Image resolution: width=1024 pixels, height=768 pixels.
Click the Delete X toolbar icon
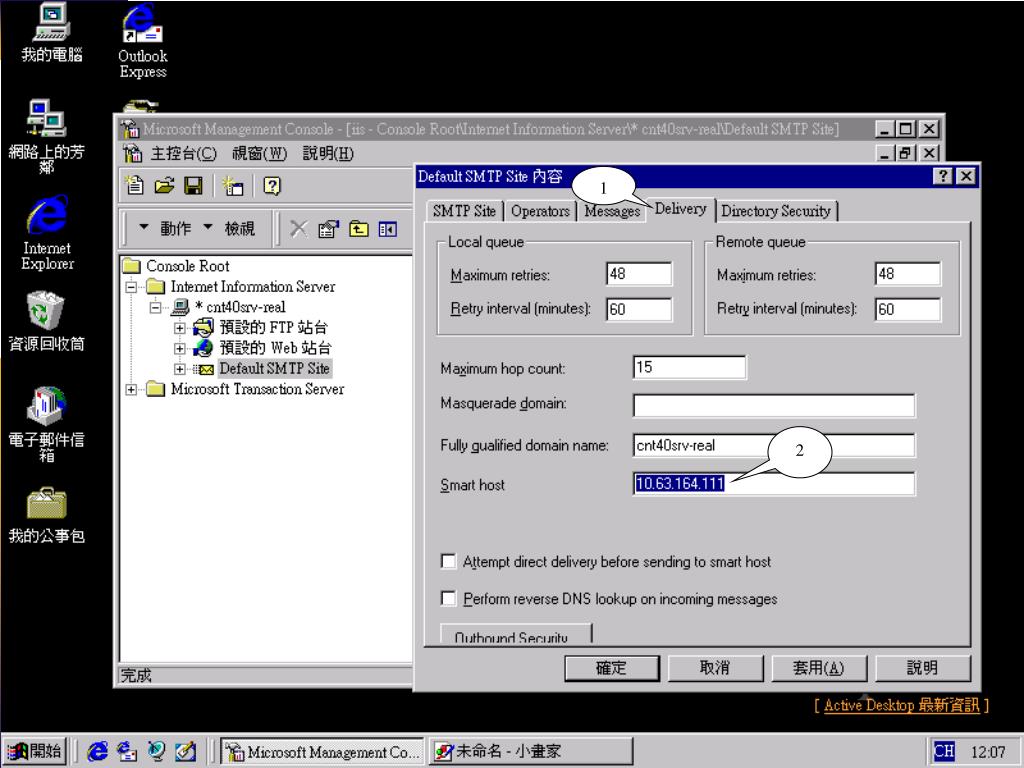pos(298,229)
